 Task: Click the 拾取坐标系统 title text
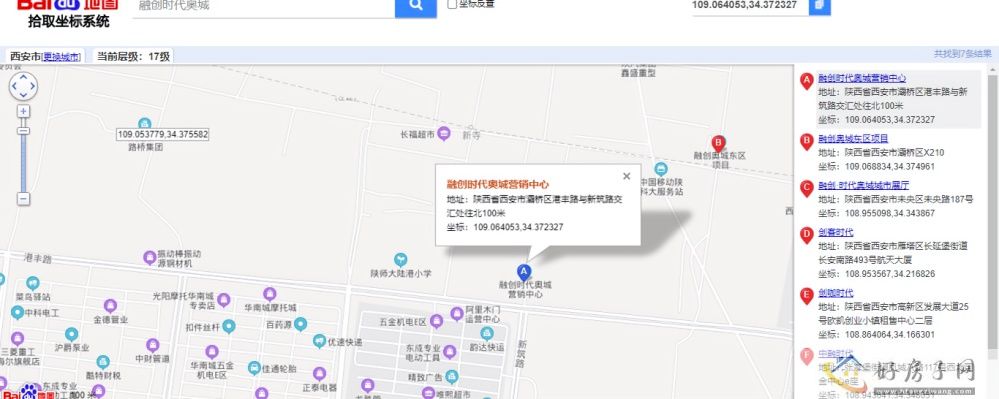(x=69, y=21)
